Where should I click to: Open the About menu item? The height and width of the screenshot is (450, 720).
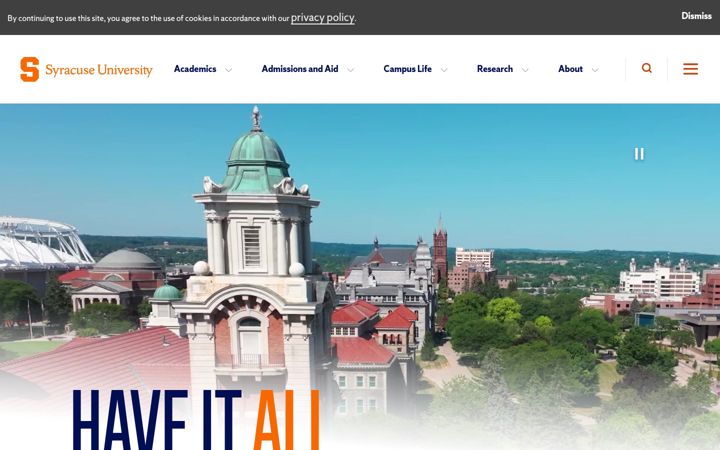(570, 69)
